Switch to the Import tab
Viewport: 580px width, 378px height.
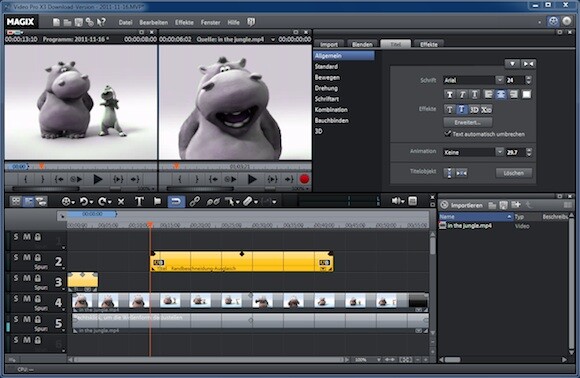pyautogui.click(x=329, y=44)
